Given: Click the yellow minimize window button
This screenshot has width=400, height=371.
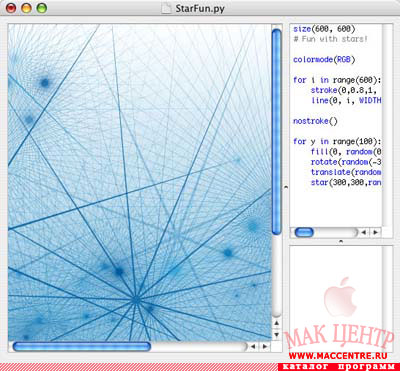Looking at the screenshot, I should [x=26, y=8].
